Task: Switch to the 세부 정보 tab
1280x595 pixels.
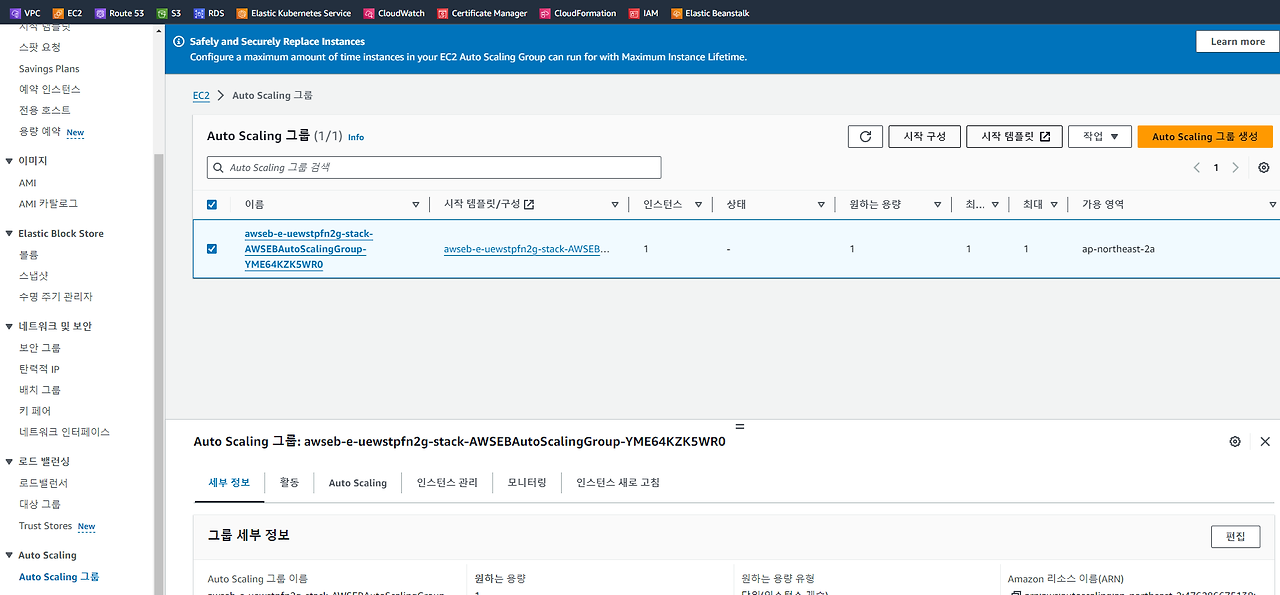Action: 229,482
